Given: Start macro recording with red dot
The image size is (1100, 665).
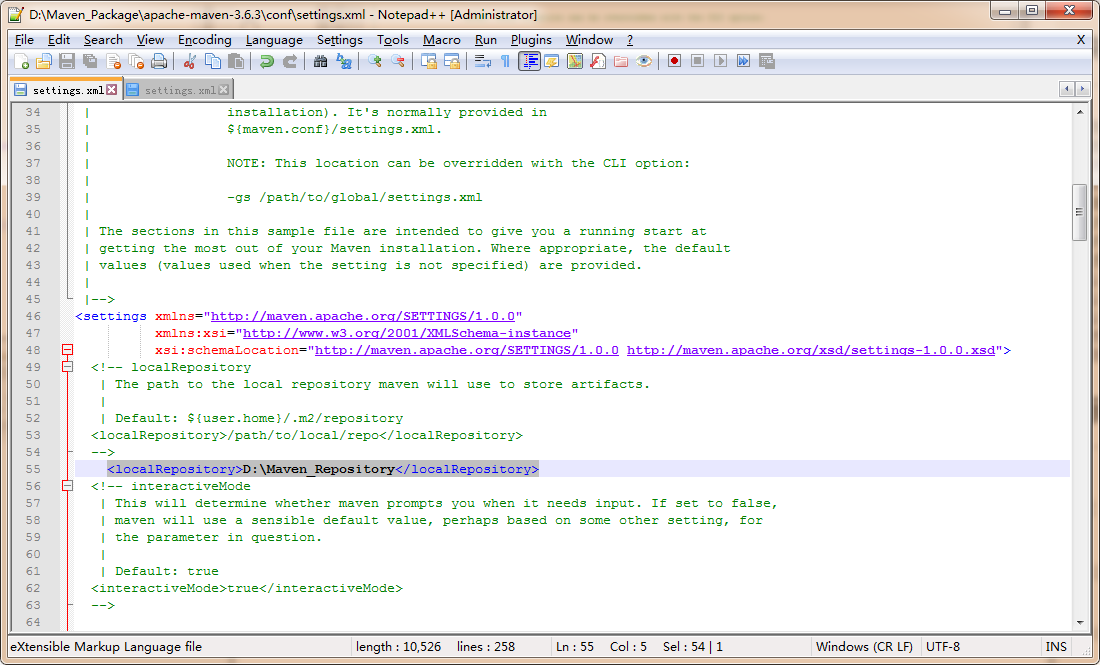Looking at the screenshot, I should point(674,62).
